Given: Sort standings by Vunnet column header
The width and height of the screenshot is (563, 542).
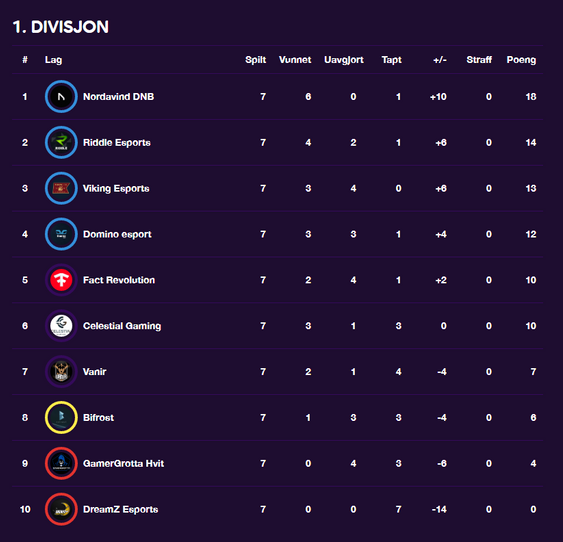Looking at the screenshot, I should tap(295, 60).
